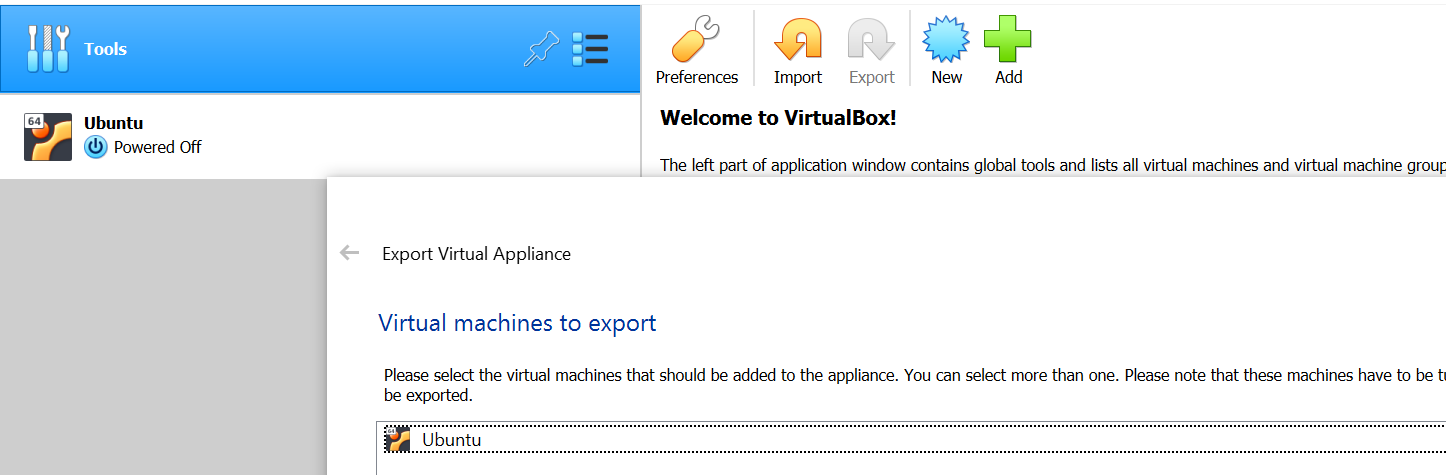The width and height of the screenshot is (1446, 475).
Task: Click the "Virtual machines to export" heading
Action: pyautogui.click(x=517, y=323)
